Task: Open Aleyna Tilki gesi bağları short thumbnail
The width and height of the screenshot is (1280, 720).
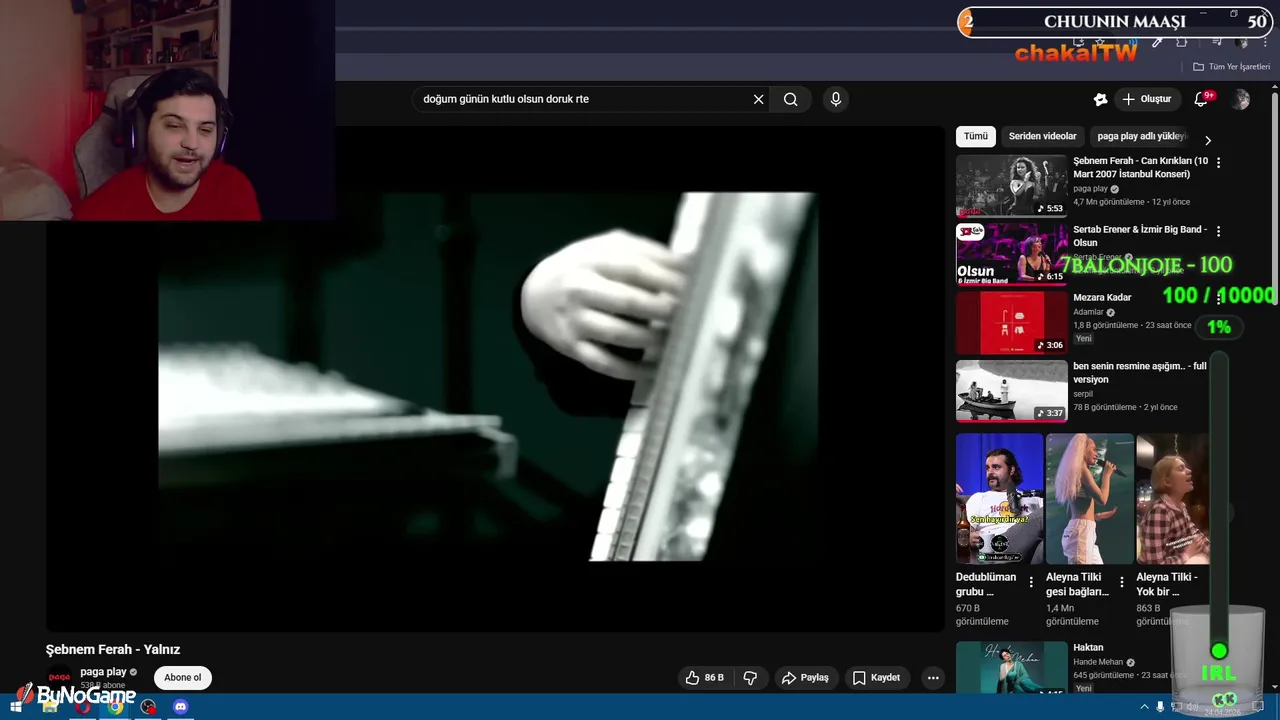Action: coord(1089,498)
